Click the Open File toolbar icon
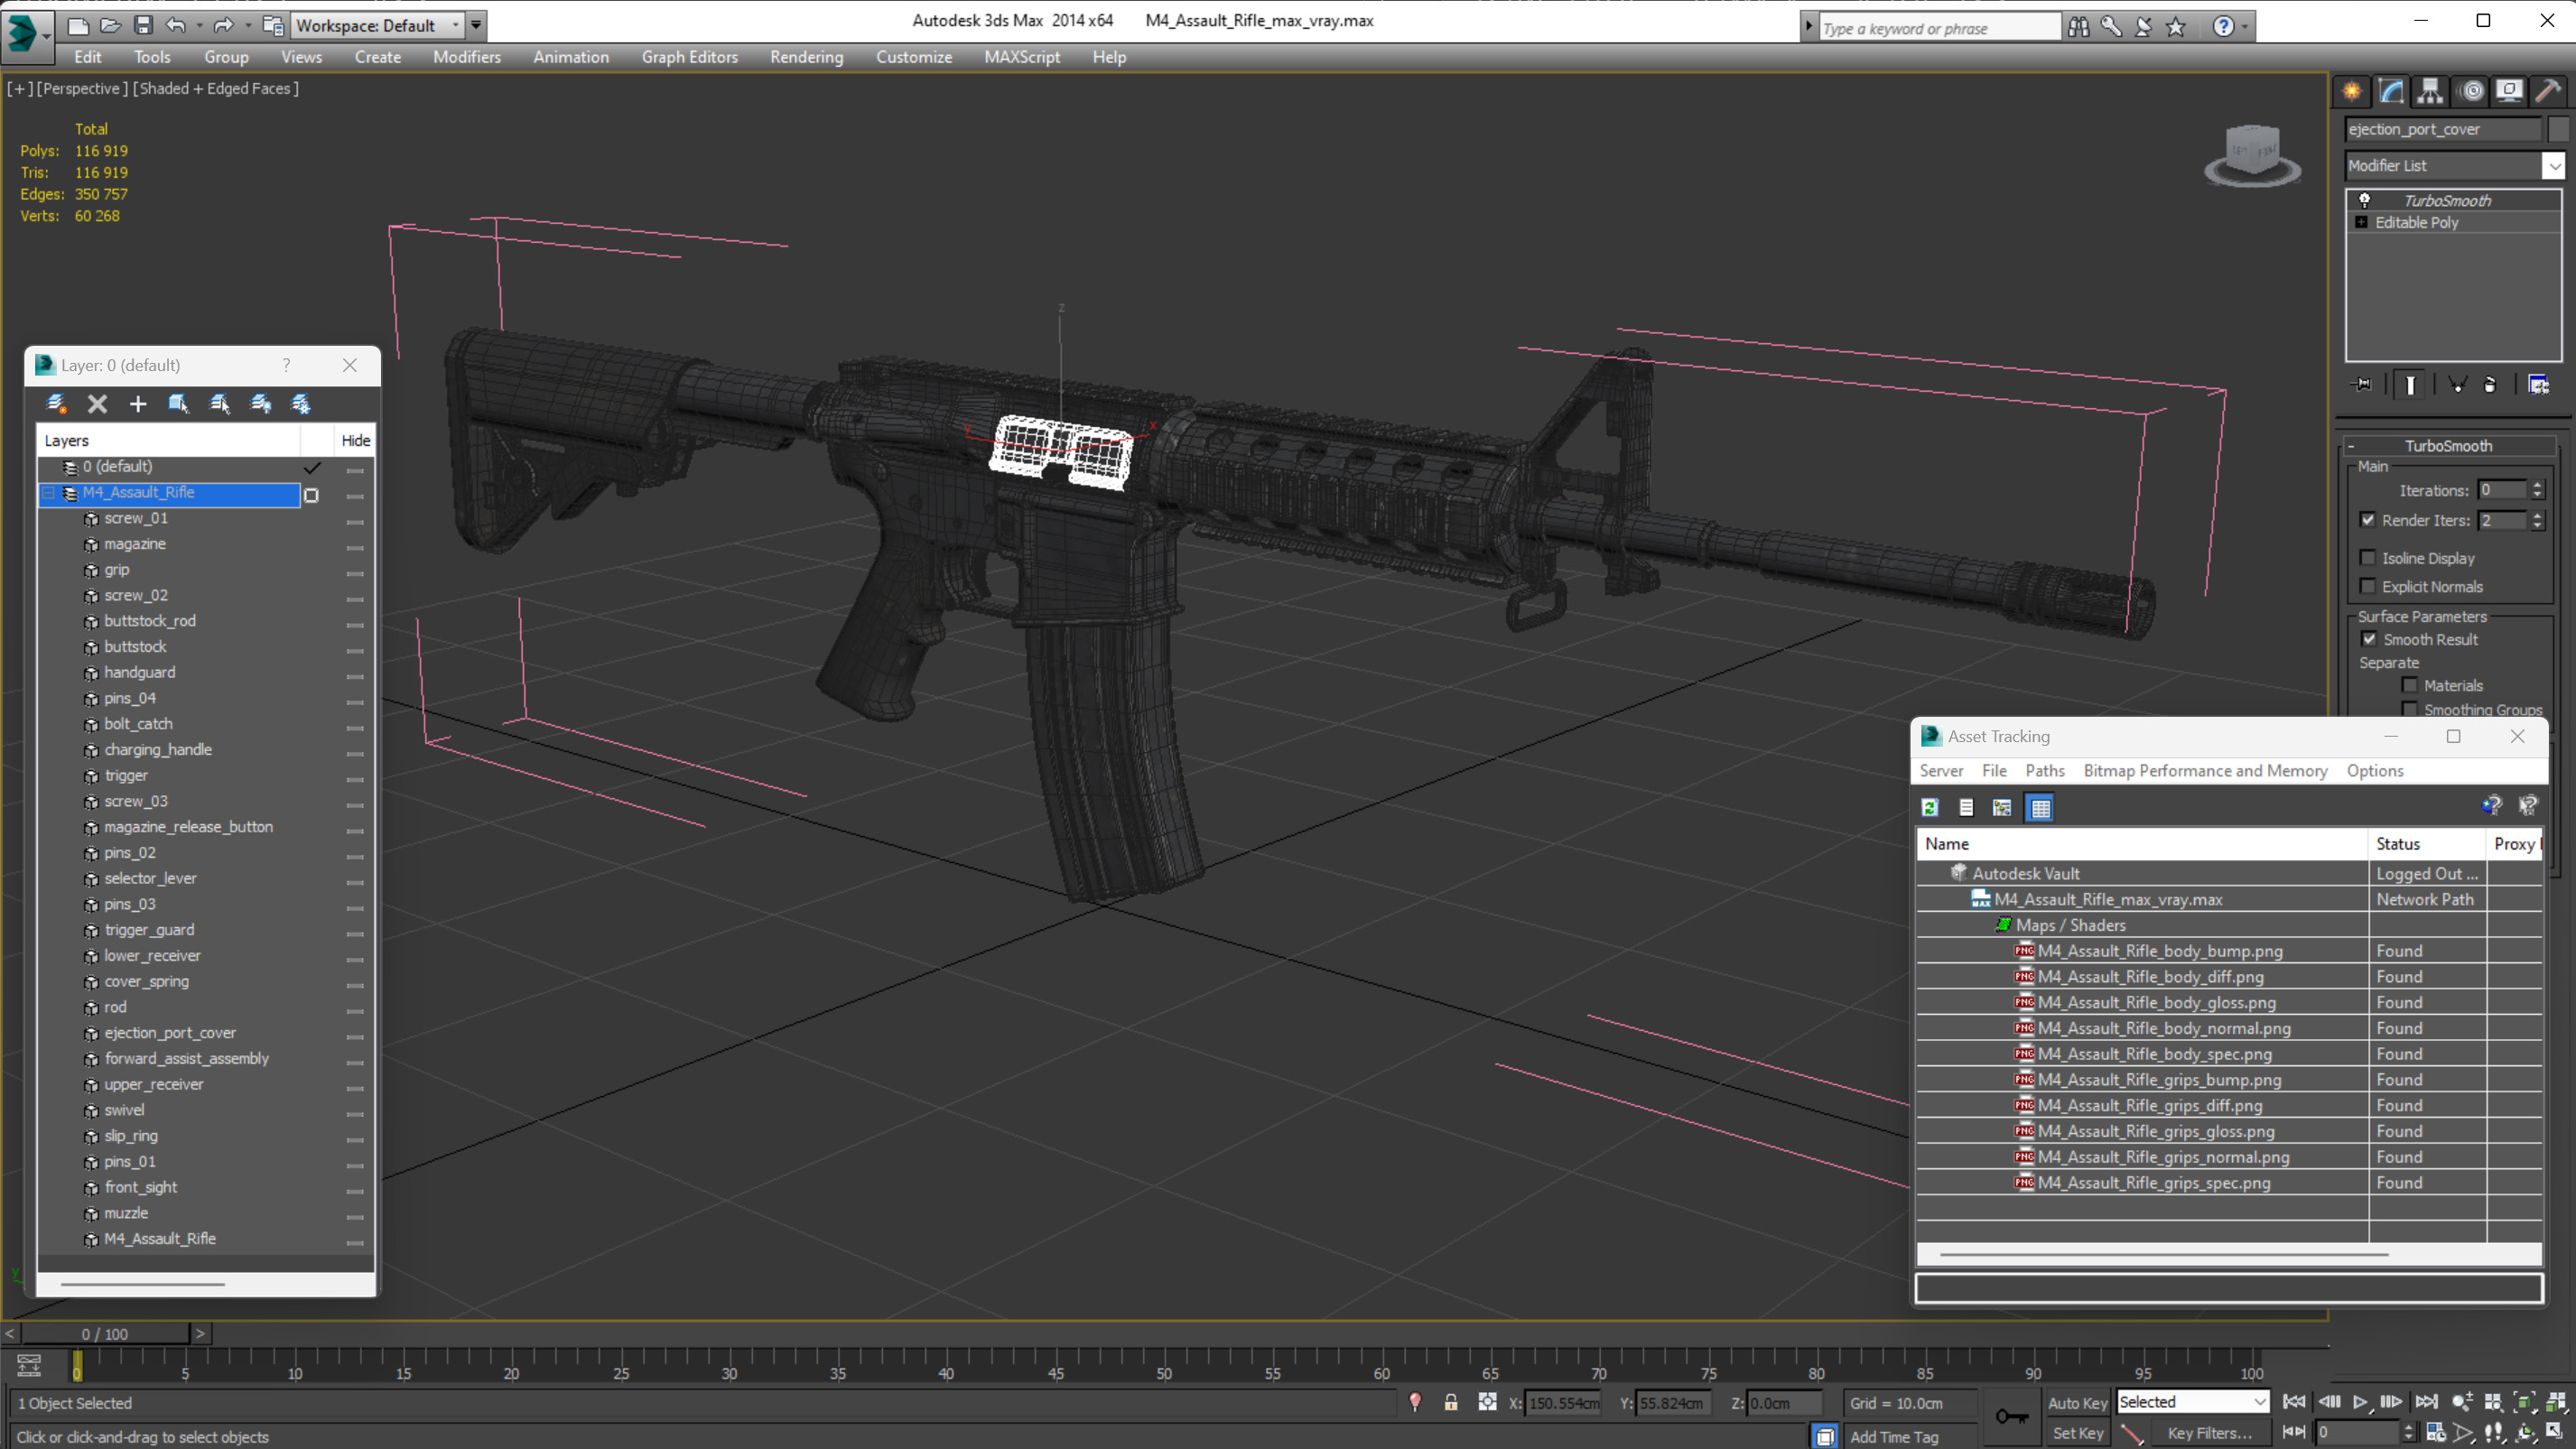Viewport: 2576px width, 1449px height. click(x=110, y=25)
